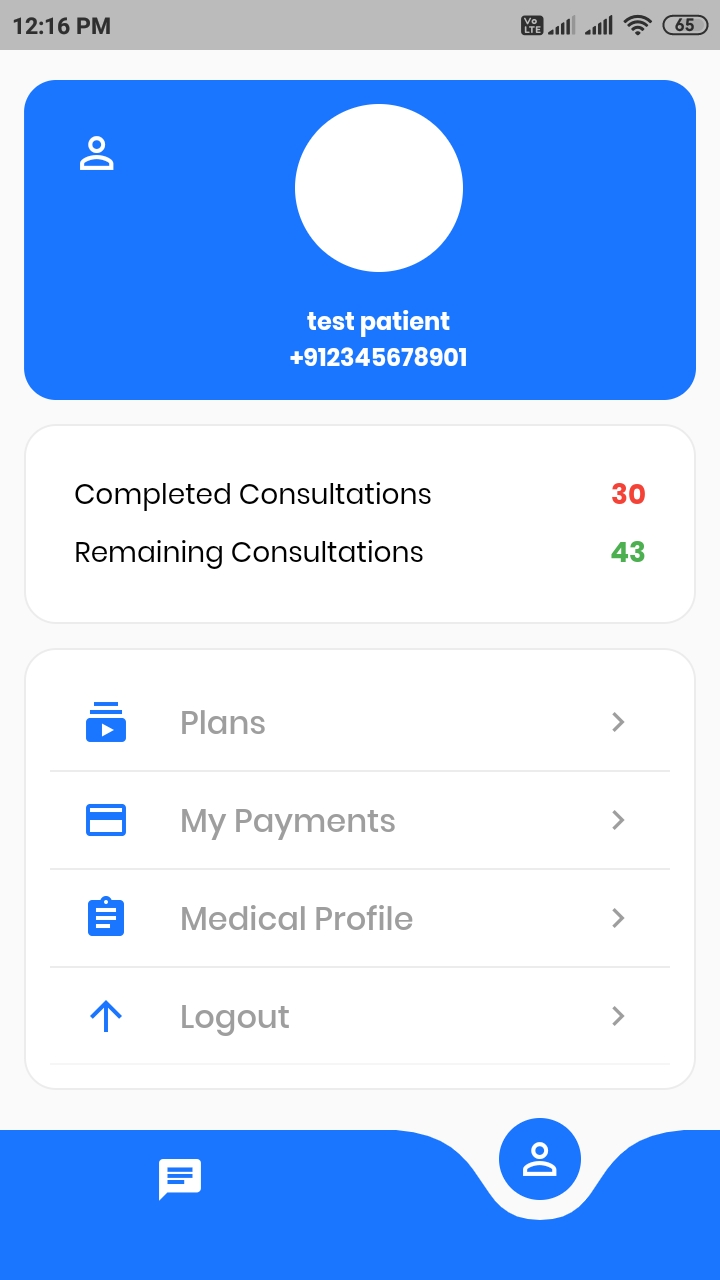The image size is (720, 1280).
Task: Tap the person icon in profile header
Action: (97, 154)
